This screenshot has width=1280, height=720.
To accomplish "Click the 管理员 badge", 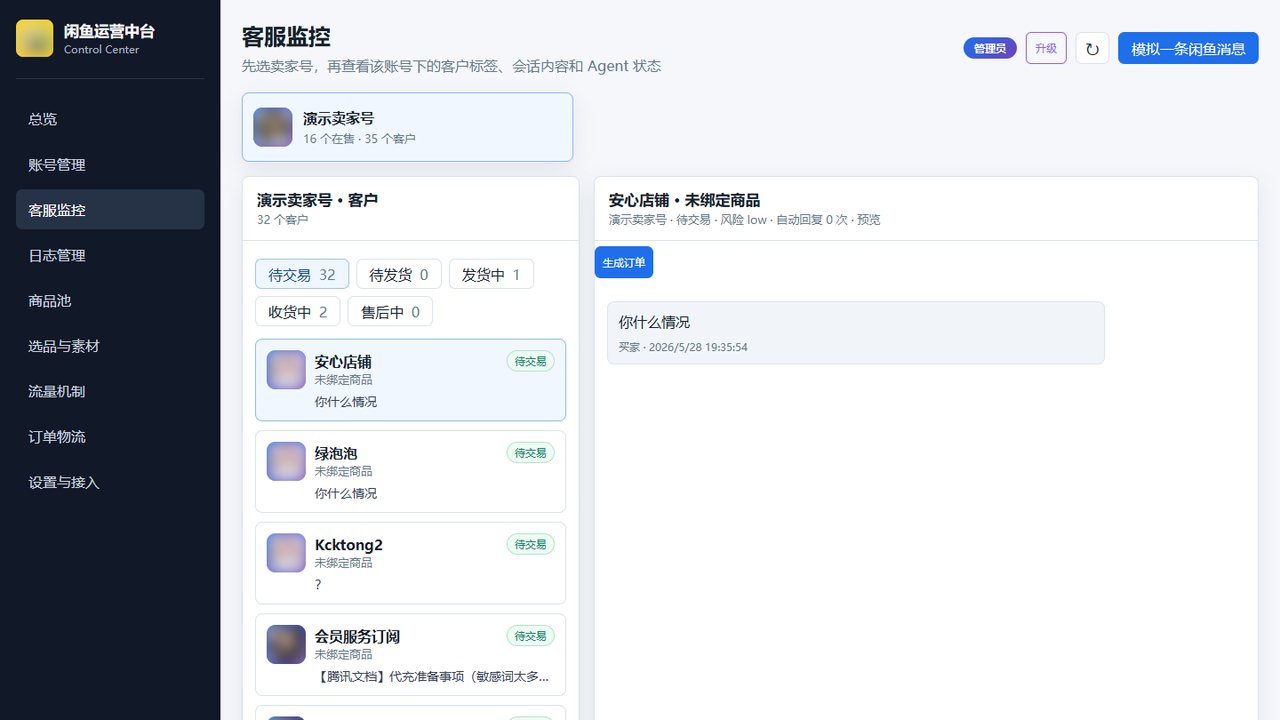I will tap(990, 48).
